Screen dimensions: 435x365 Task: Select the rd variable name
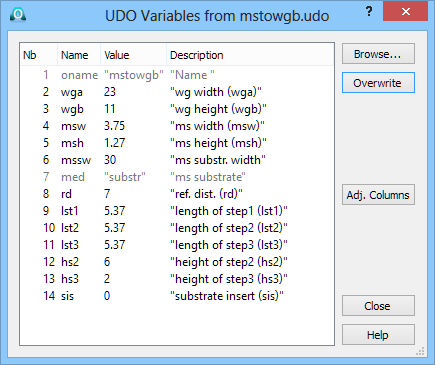66,194
